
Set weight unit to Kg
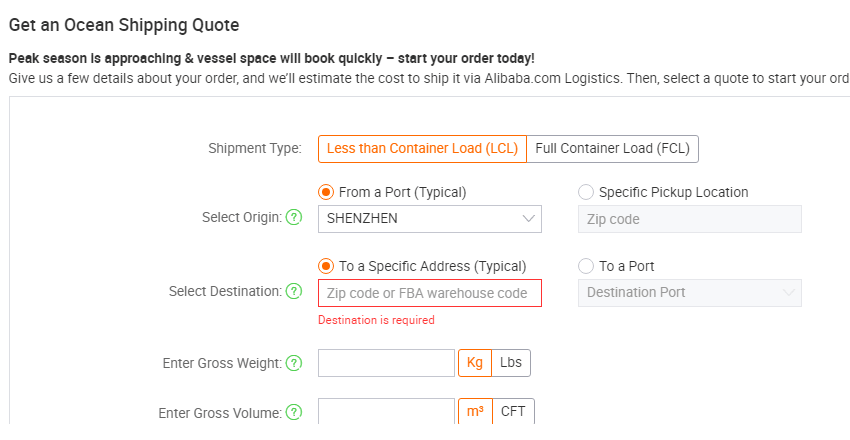[475, 363]
